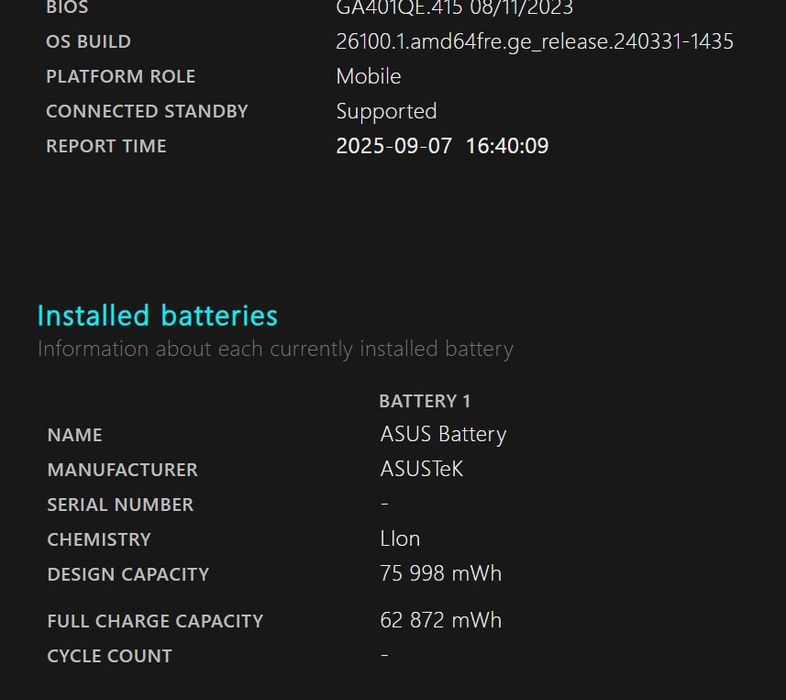Click the OS BUILD label
Viewport: 786px width, 700px height.
point(88,42)
